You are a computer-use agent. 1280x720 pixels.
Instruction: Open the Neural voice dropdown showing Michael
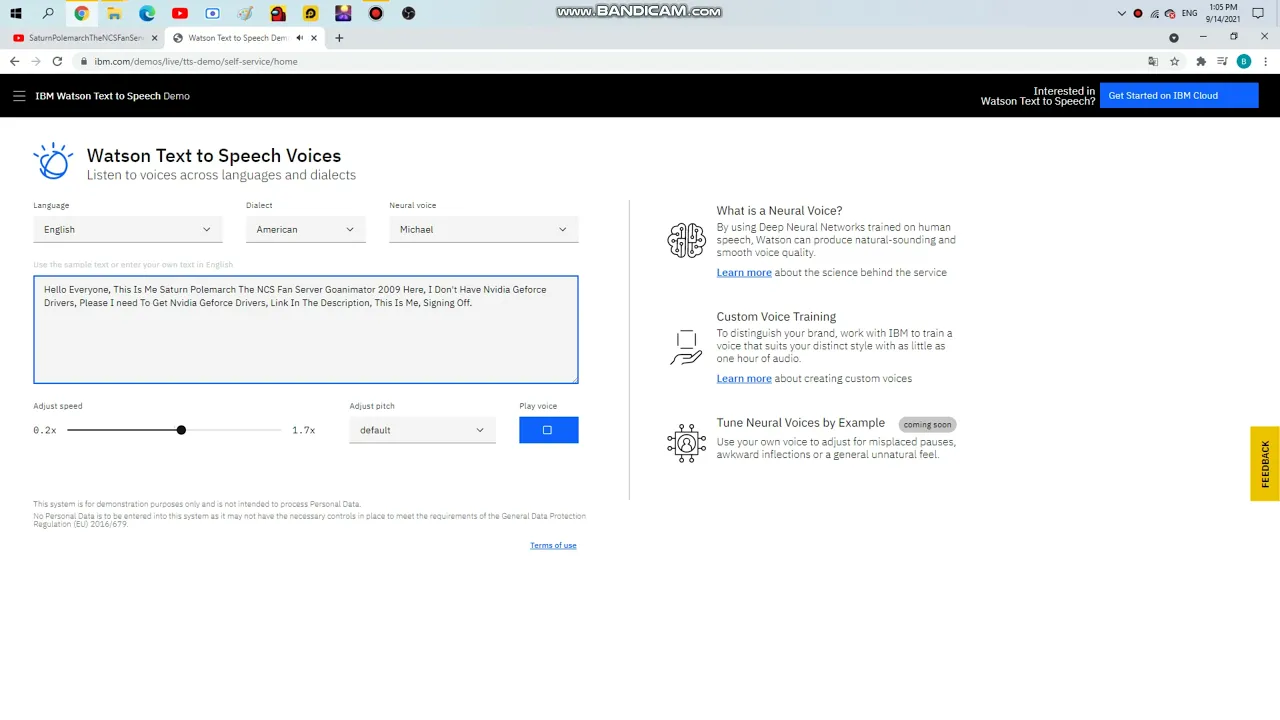tap(483, 229)
